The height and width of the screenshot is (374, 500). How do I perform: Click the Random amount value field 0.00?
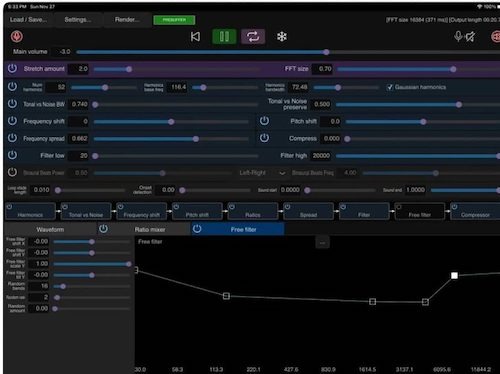click(x=39, y=308)
